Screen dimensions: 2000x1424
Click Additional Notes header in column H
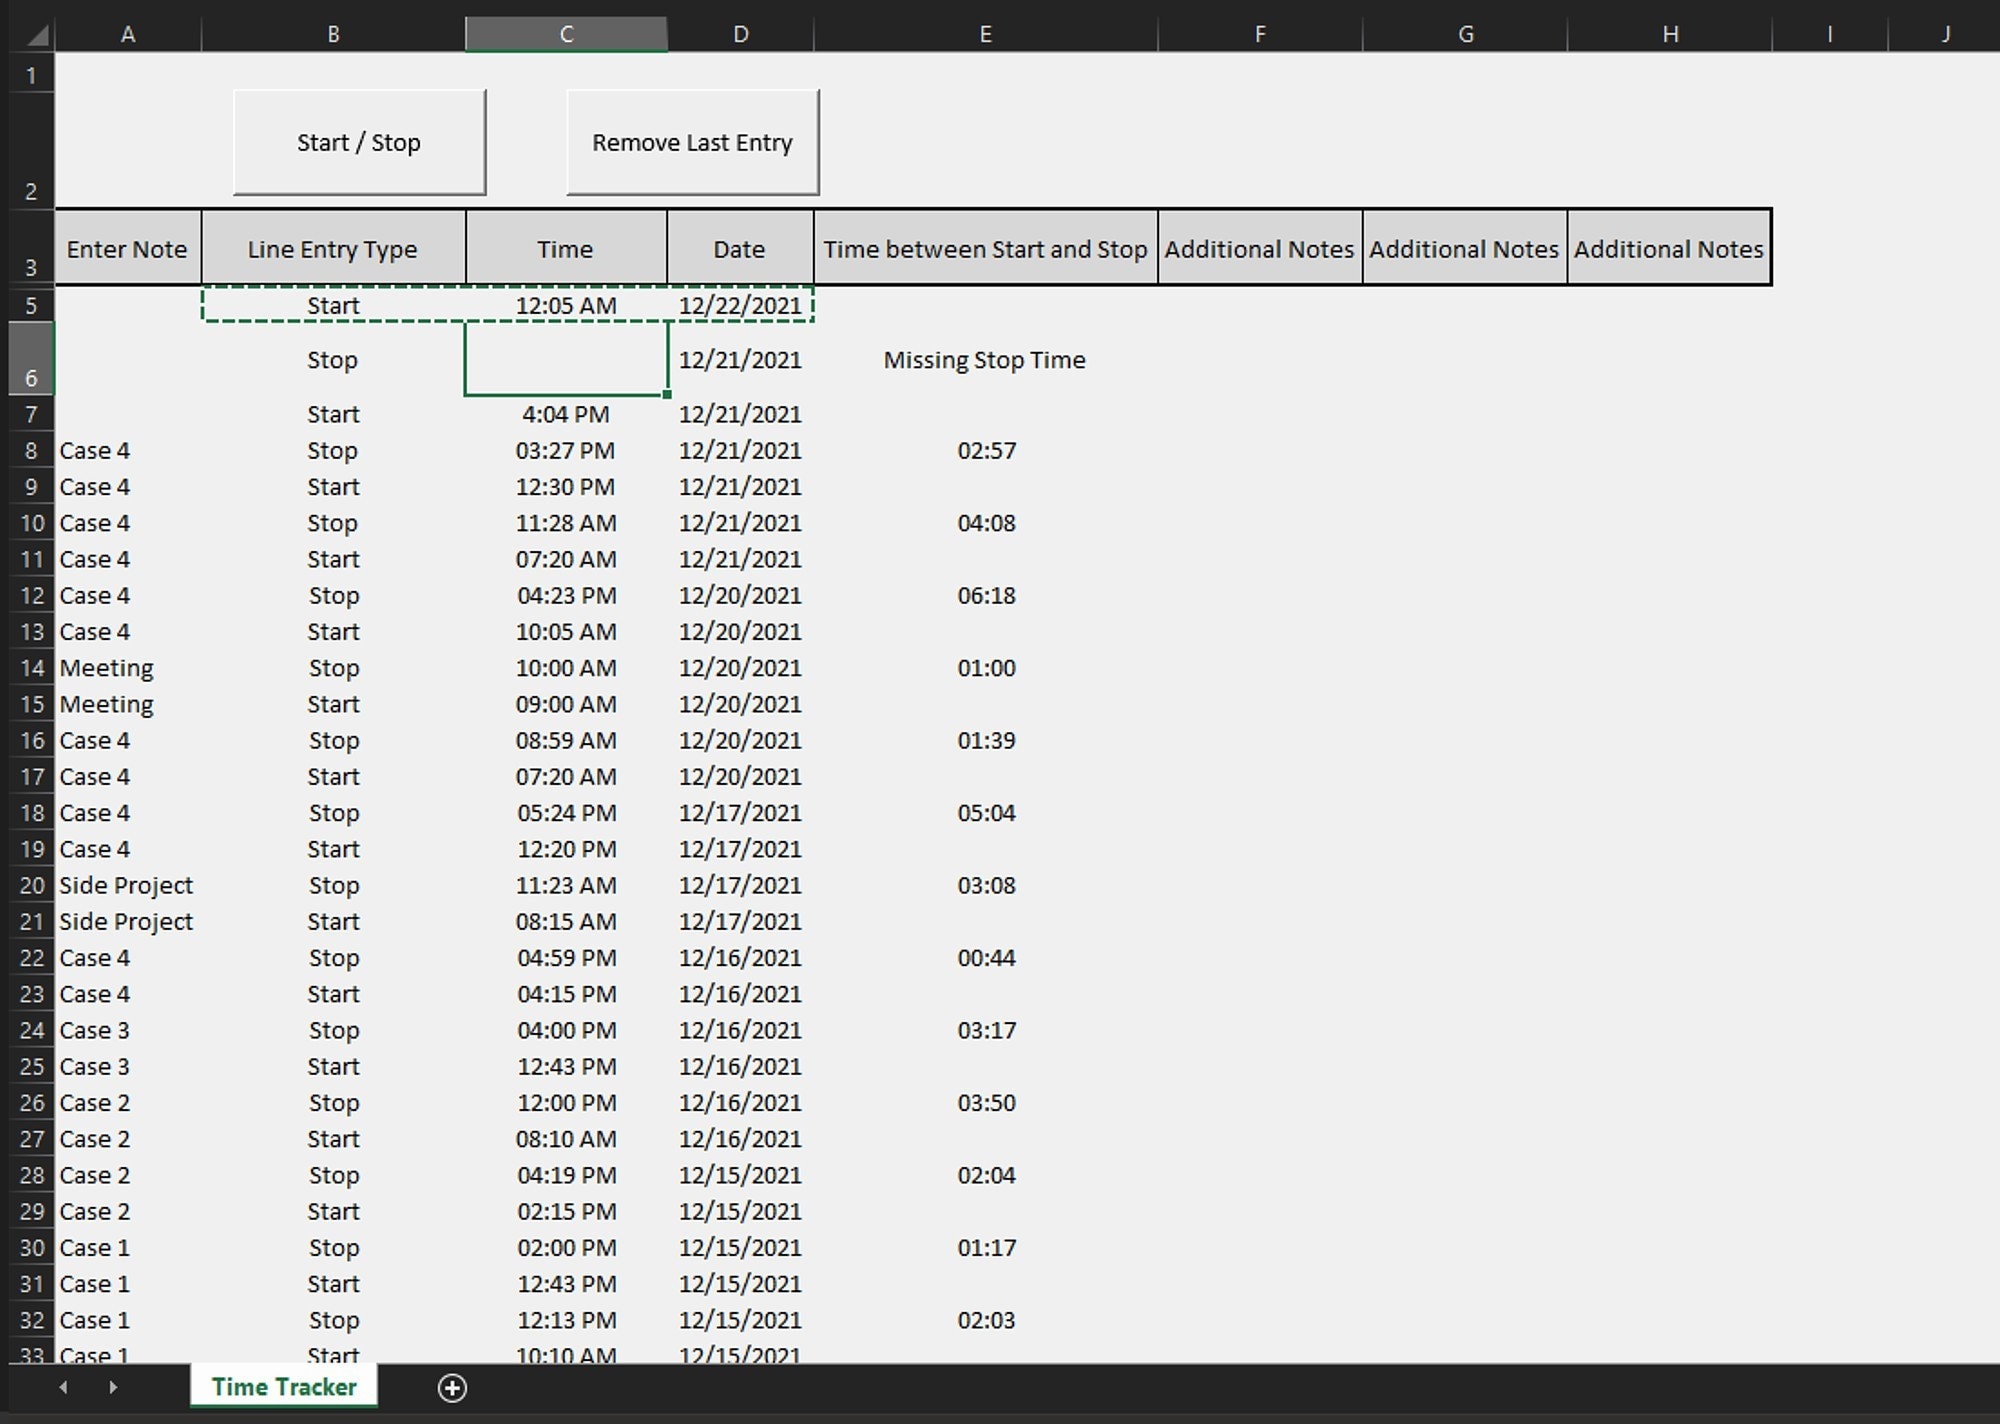1670,248
